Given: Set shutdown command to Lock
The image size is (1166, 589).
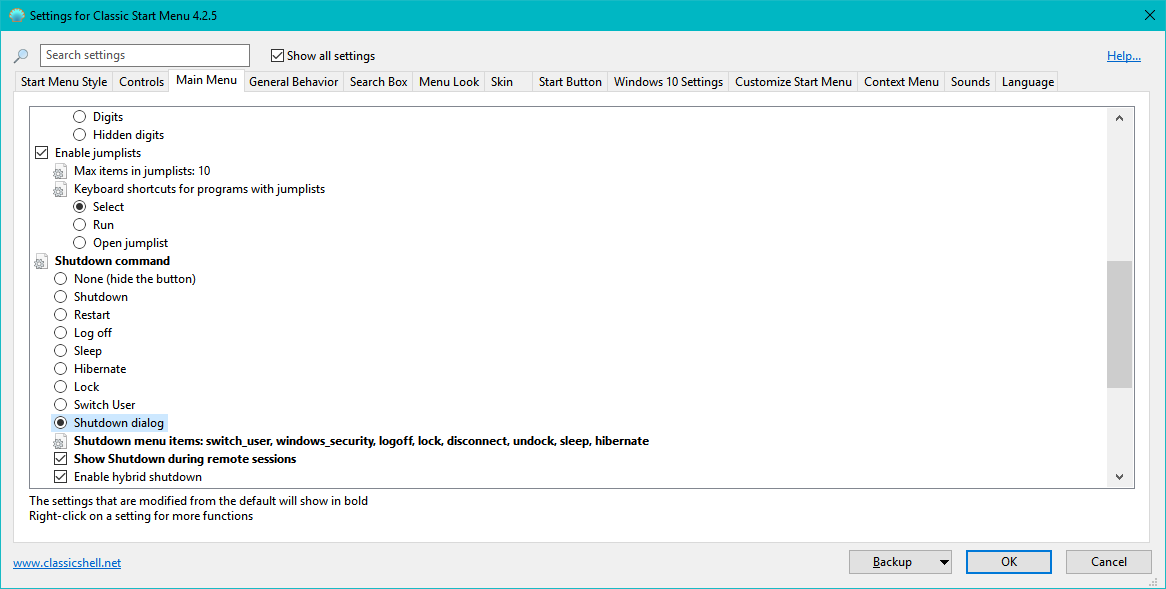Looking at the screenshot, I should coord(61,387).
